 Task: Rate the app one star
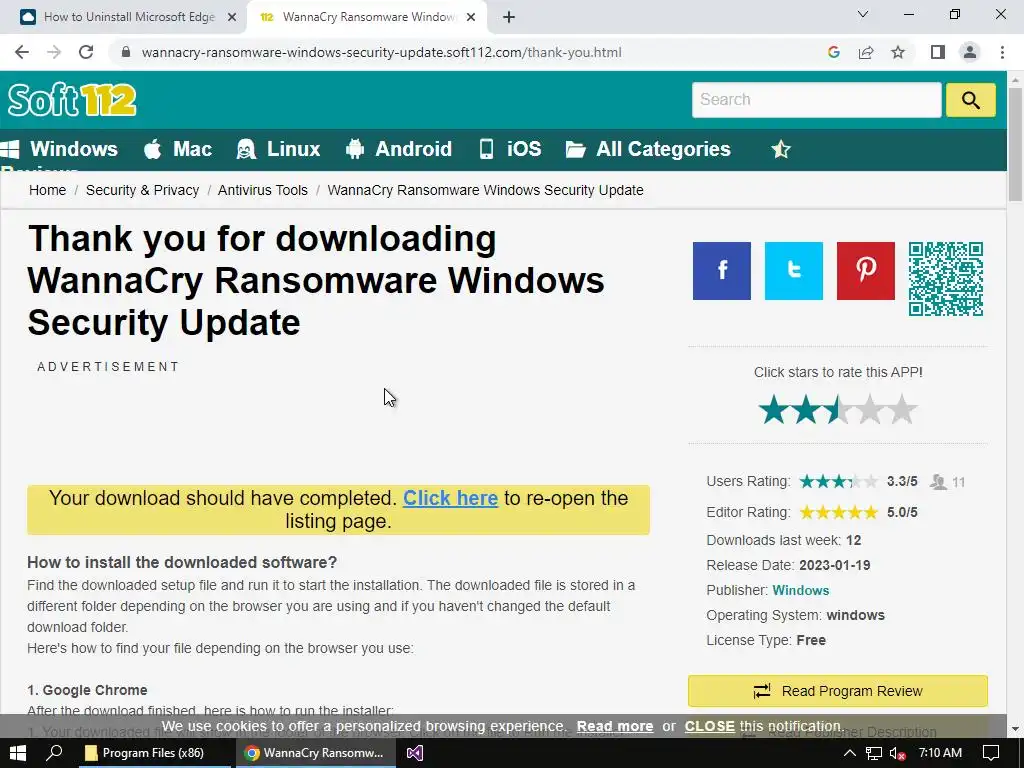coord(774,409)
